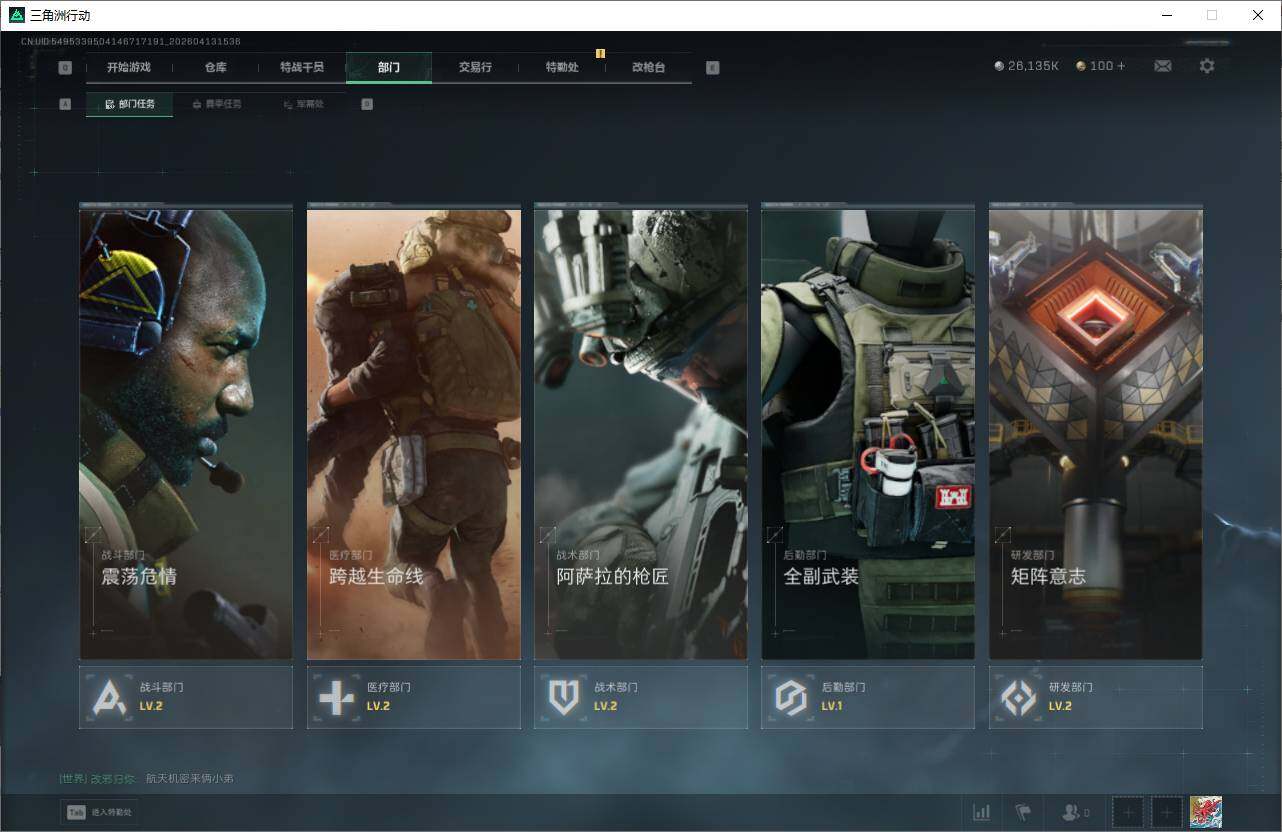Open the 阿萨拉的枪匠 mission card
Screen dimensions: 1282x832
click(640, 433)
